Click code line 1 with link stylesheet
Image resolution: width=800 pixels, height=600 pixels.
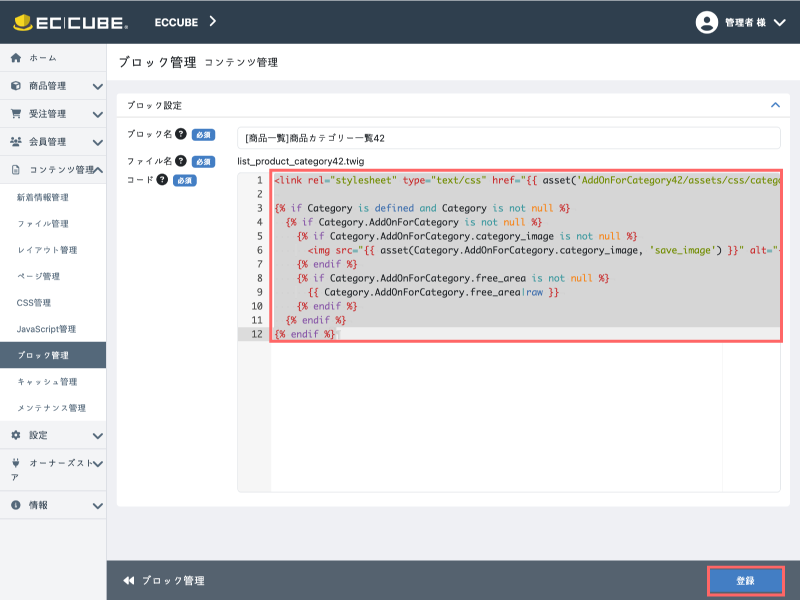[527, 180]
